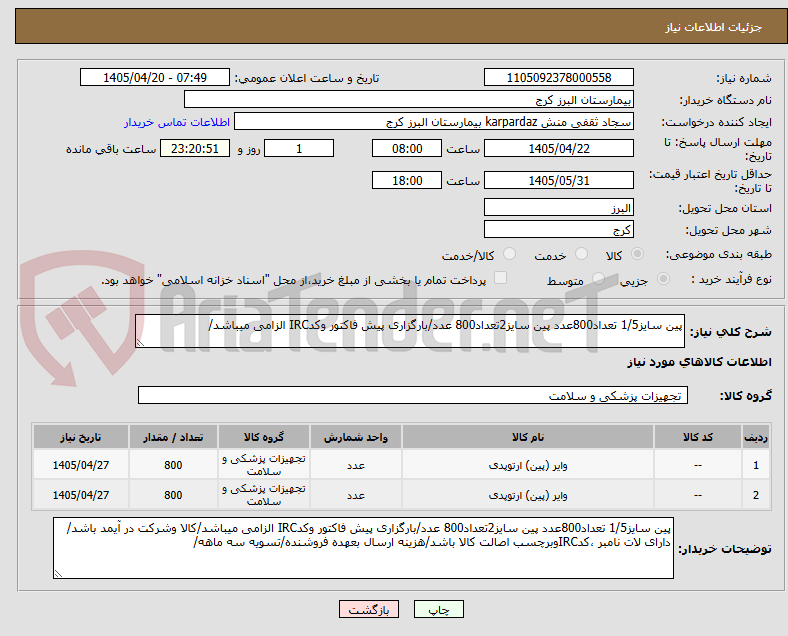Click the بازگشت (back) button
788x636 pixels.
coord(369,609)
